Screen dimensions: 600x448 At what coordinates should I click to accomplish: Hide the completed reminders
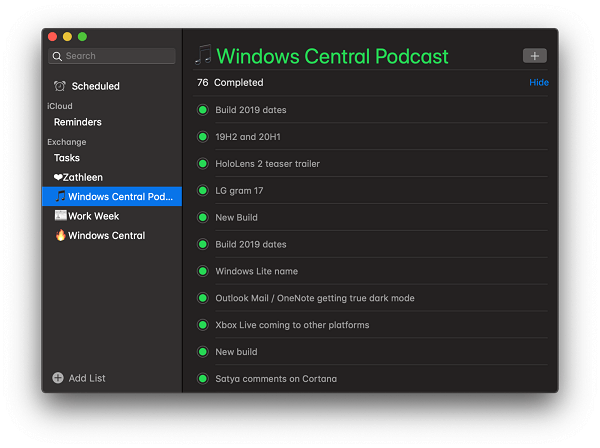(539, 83)
